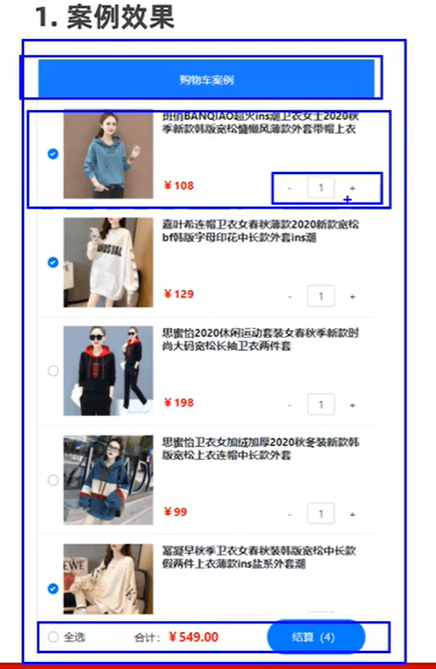Decrease quantity of the ¥108 hoodie

(x=290, y=188)
